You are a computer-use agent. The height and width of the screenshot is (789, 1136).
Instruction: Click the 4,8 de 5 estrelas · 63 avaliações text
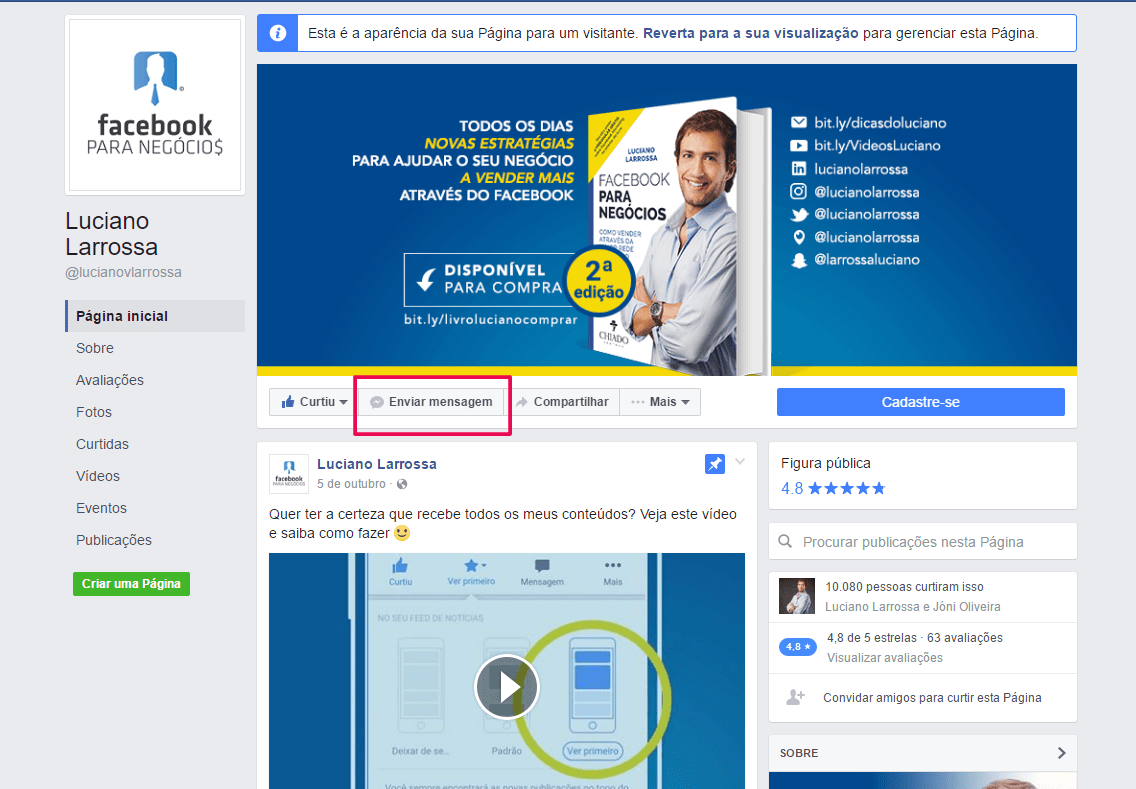pos(915,638)
